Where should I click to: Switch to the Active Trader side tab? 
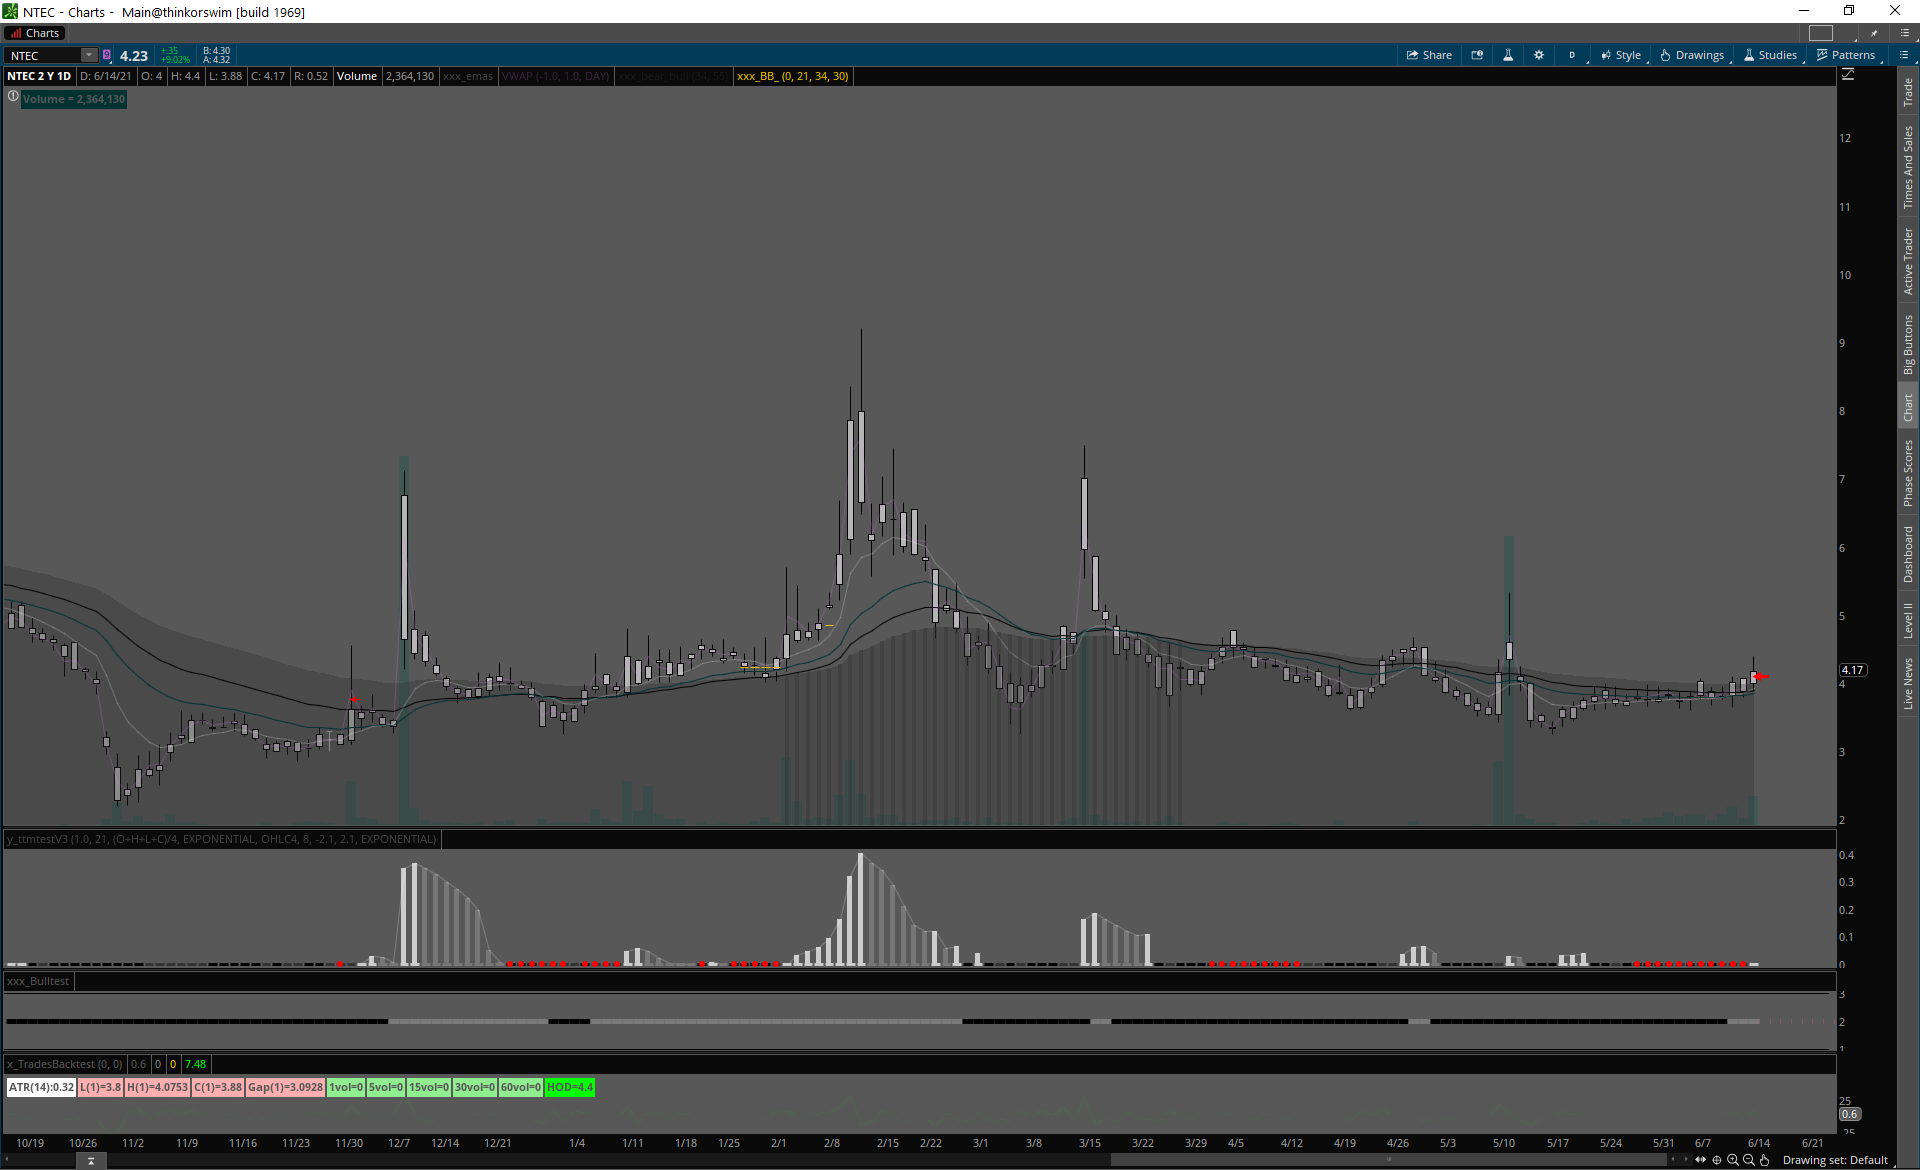click(1908, 262)
